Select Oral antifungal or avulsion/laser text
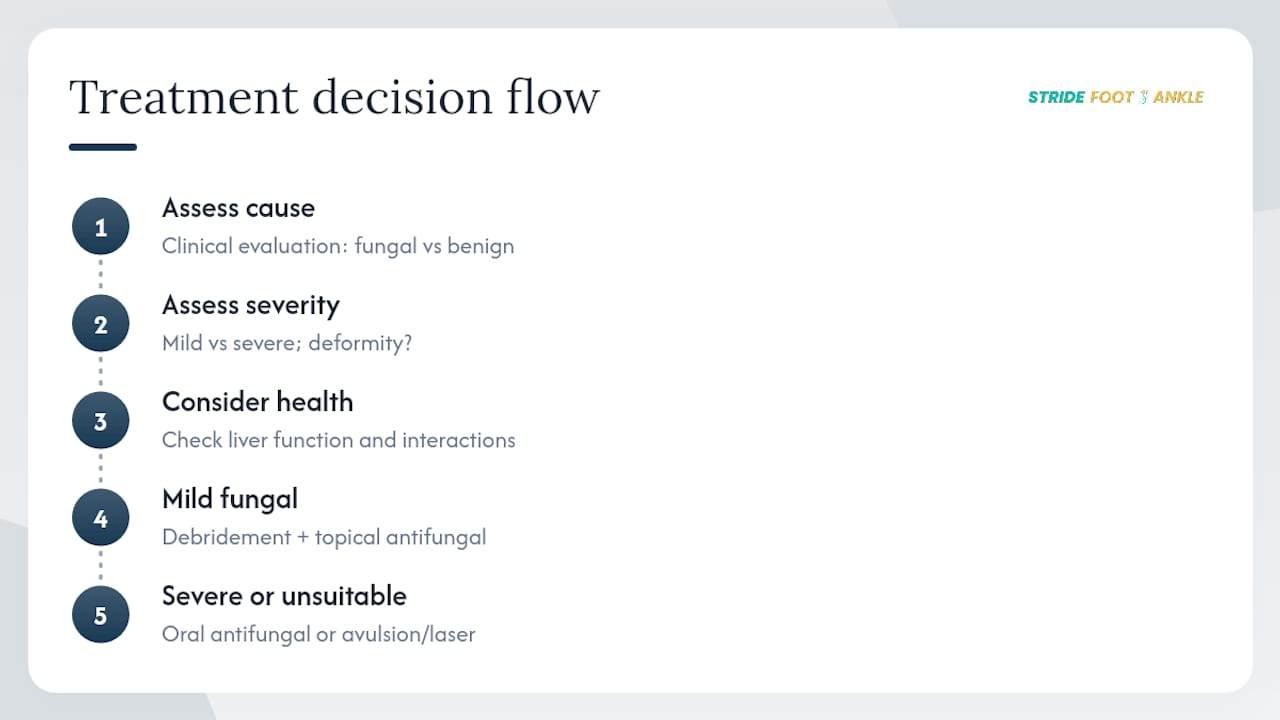Image resolution: width=1280 pixels, height=720 pixels. pos(319,634)
